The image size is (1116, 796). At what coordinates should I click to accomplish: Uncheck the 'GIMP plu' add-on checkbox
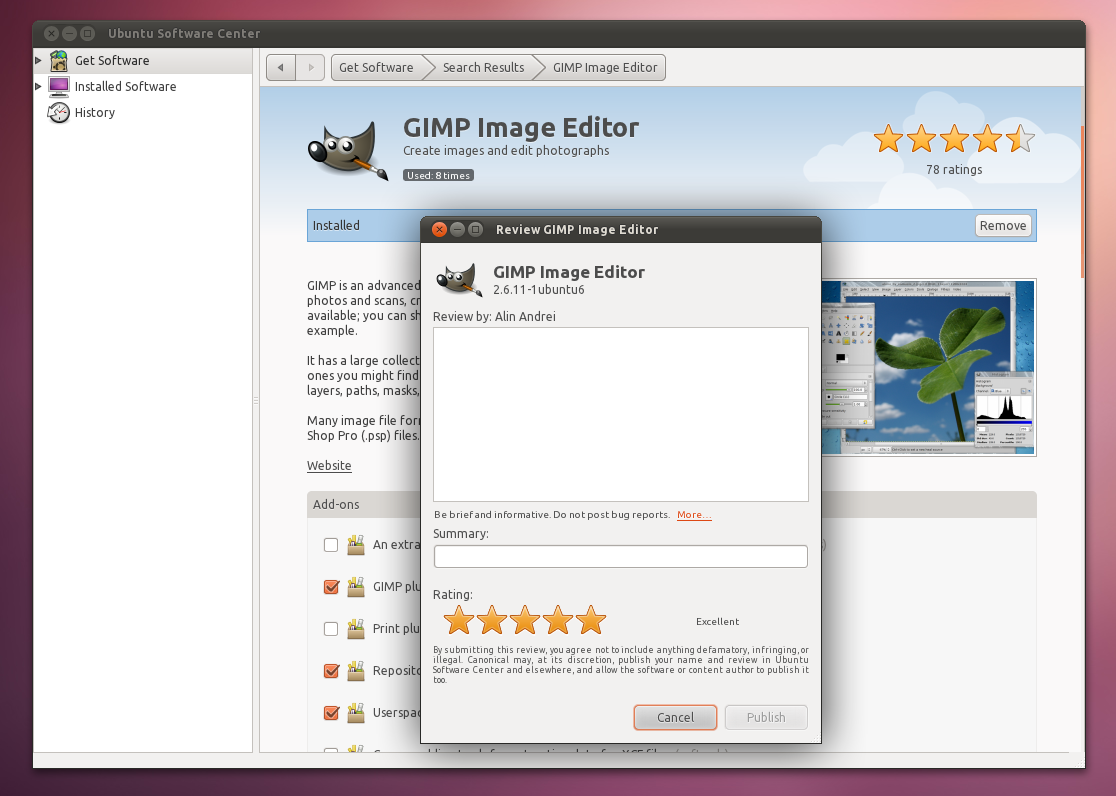coord(331,587)
